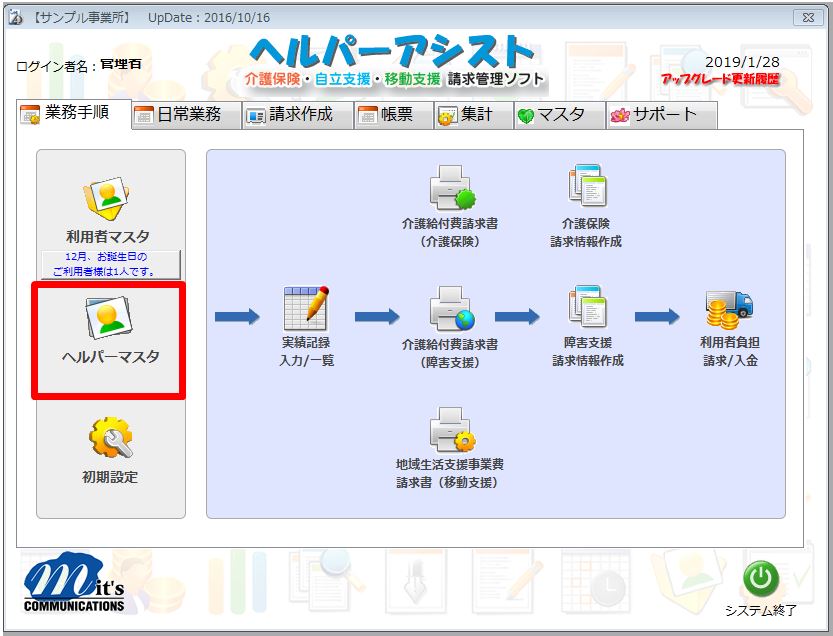Click the アップグレード更新履歴 link
This screenshot has height=636, width=833.
[x=720, y=79]
